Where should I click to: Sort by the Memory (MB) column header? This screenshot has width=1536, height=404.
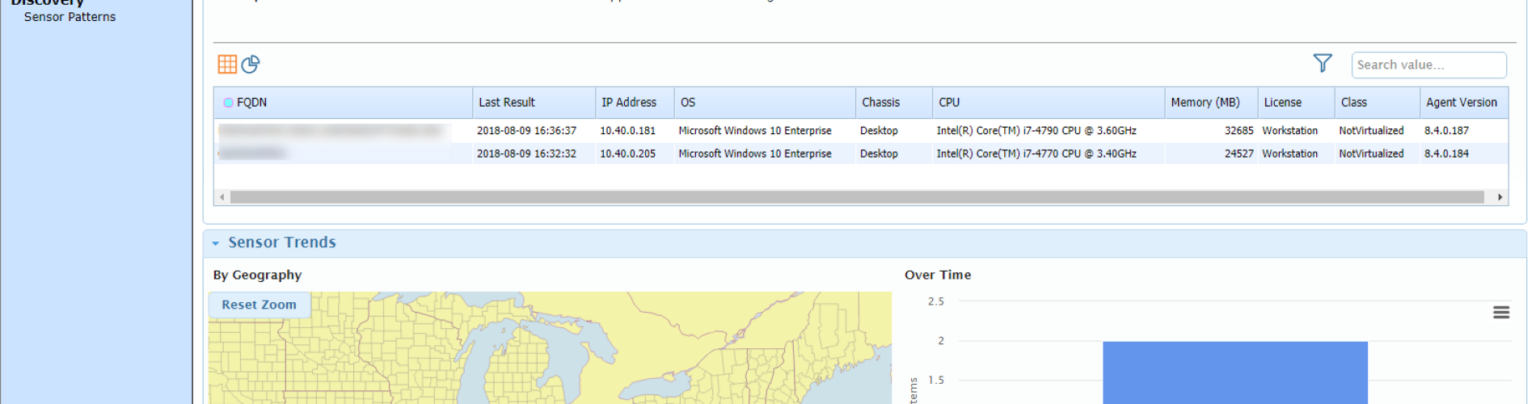coord(1205,102)
